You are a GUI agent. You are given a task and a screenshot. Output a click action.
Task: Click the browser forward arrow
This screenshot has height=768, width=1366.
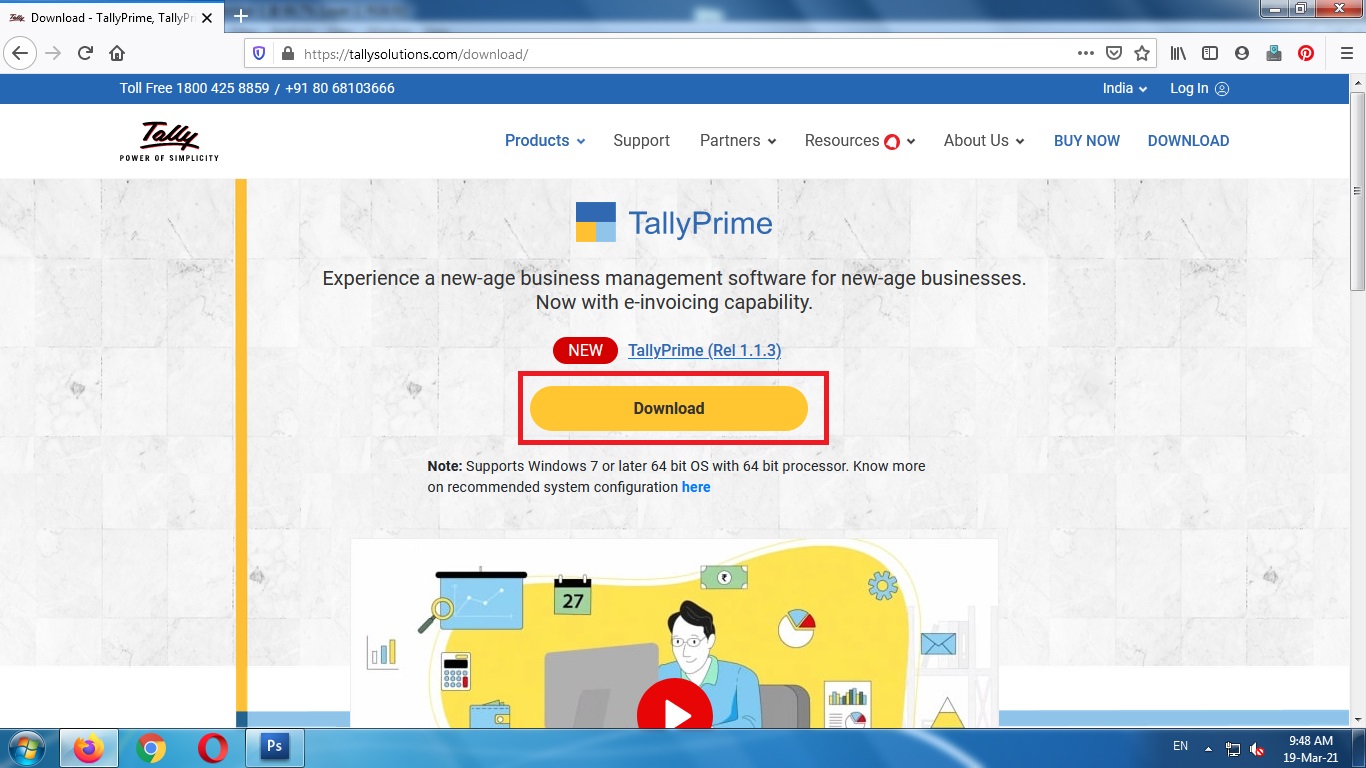53,53
